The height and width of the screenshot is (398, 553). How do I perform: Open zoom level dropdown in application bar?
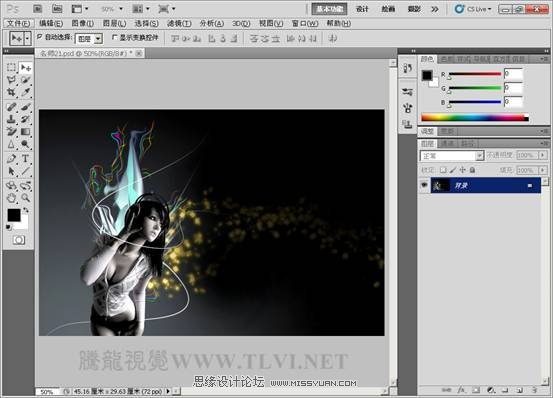(121, 9)
